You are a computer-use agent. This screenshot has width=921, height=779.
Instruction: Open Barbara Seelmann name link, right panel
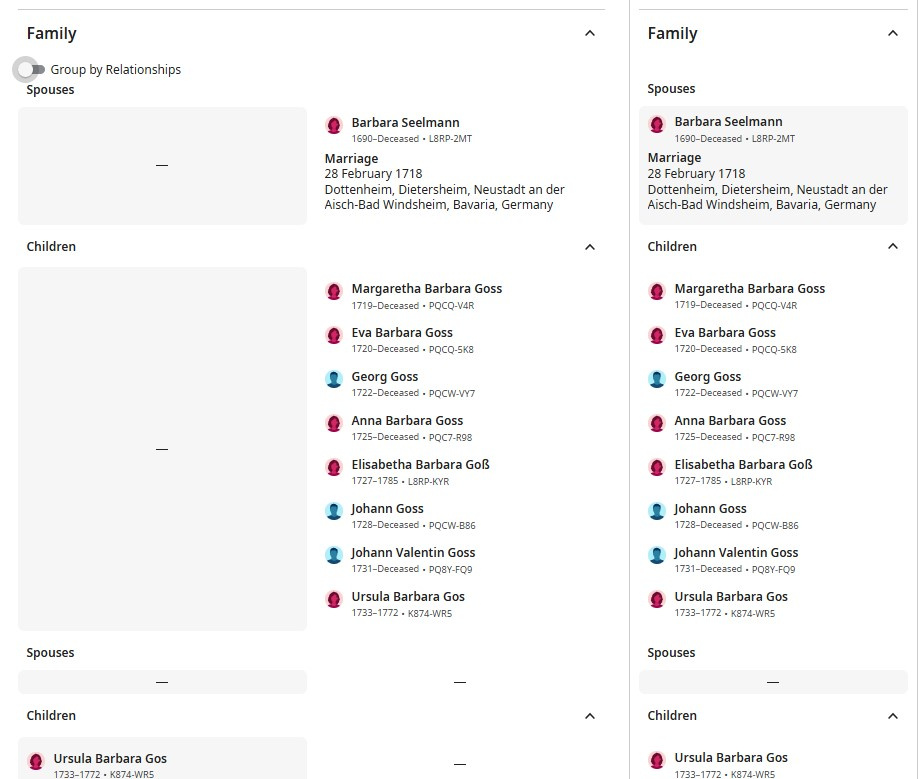(728, 122)
